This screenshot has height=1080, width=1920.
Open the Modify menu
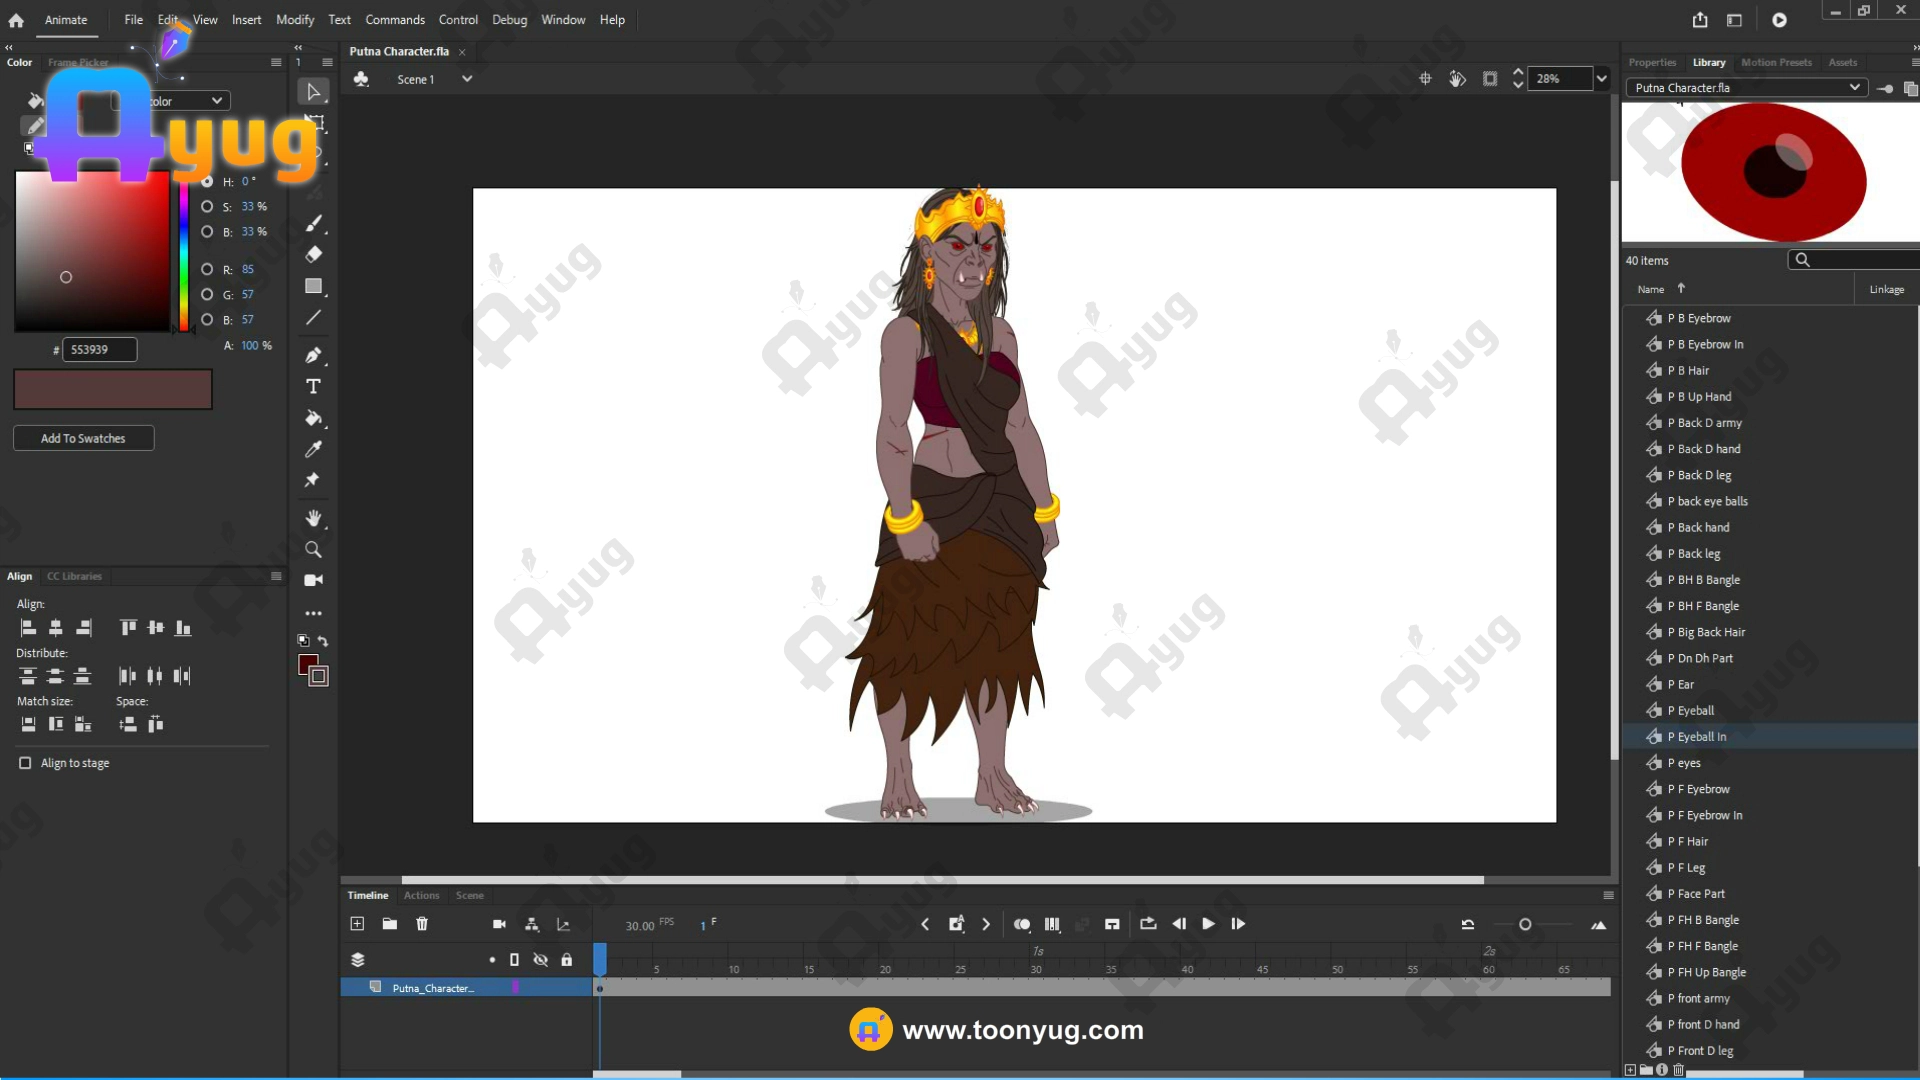(x=295, y=20)
